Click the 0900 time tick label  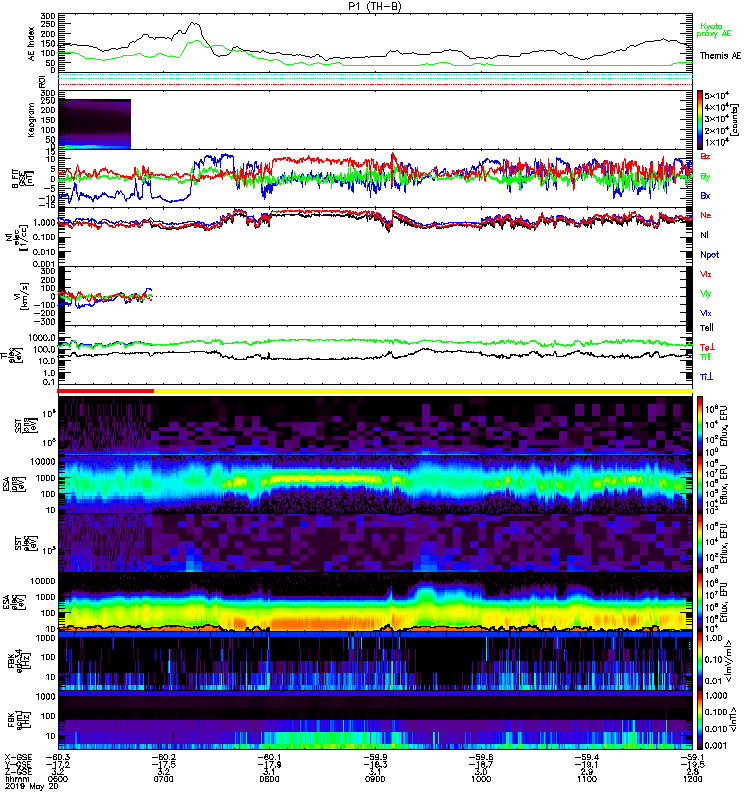(375, 779)
